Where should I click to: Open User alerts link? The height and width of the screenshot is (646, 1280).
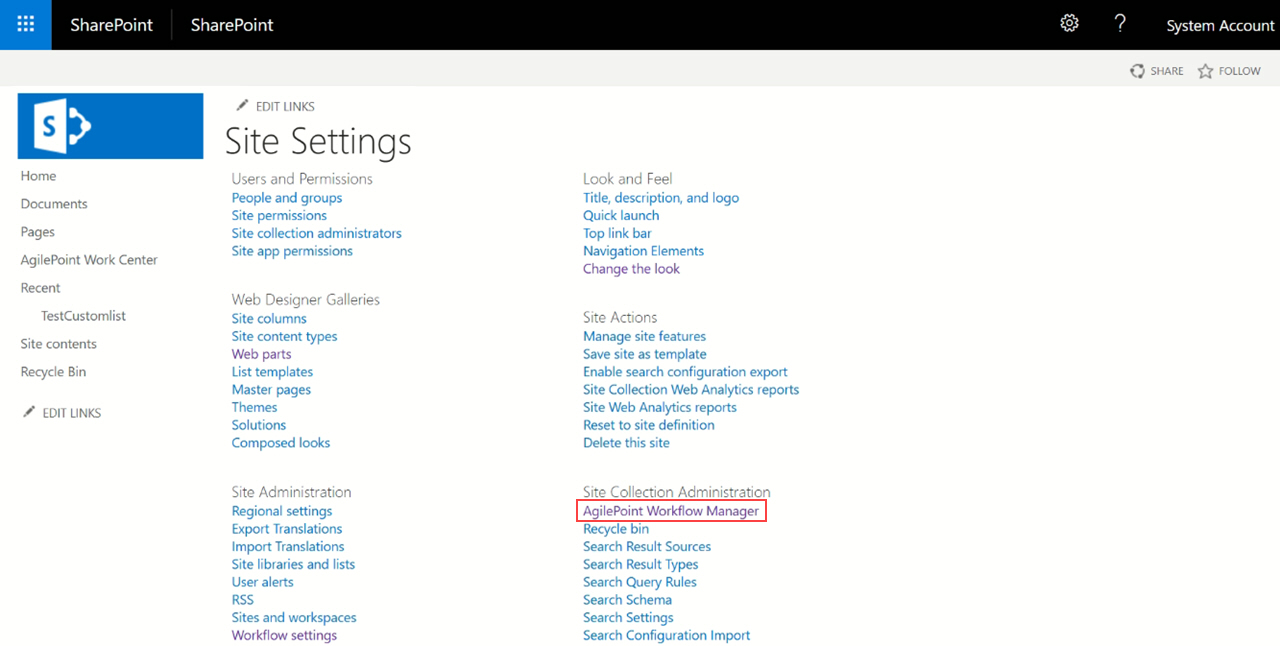click(263, 582)
